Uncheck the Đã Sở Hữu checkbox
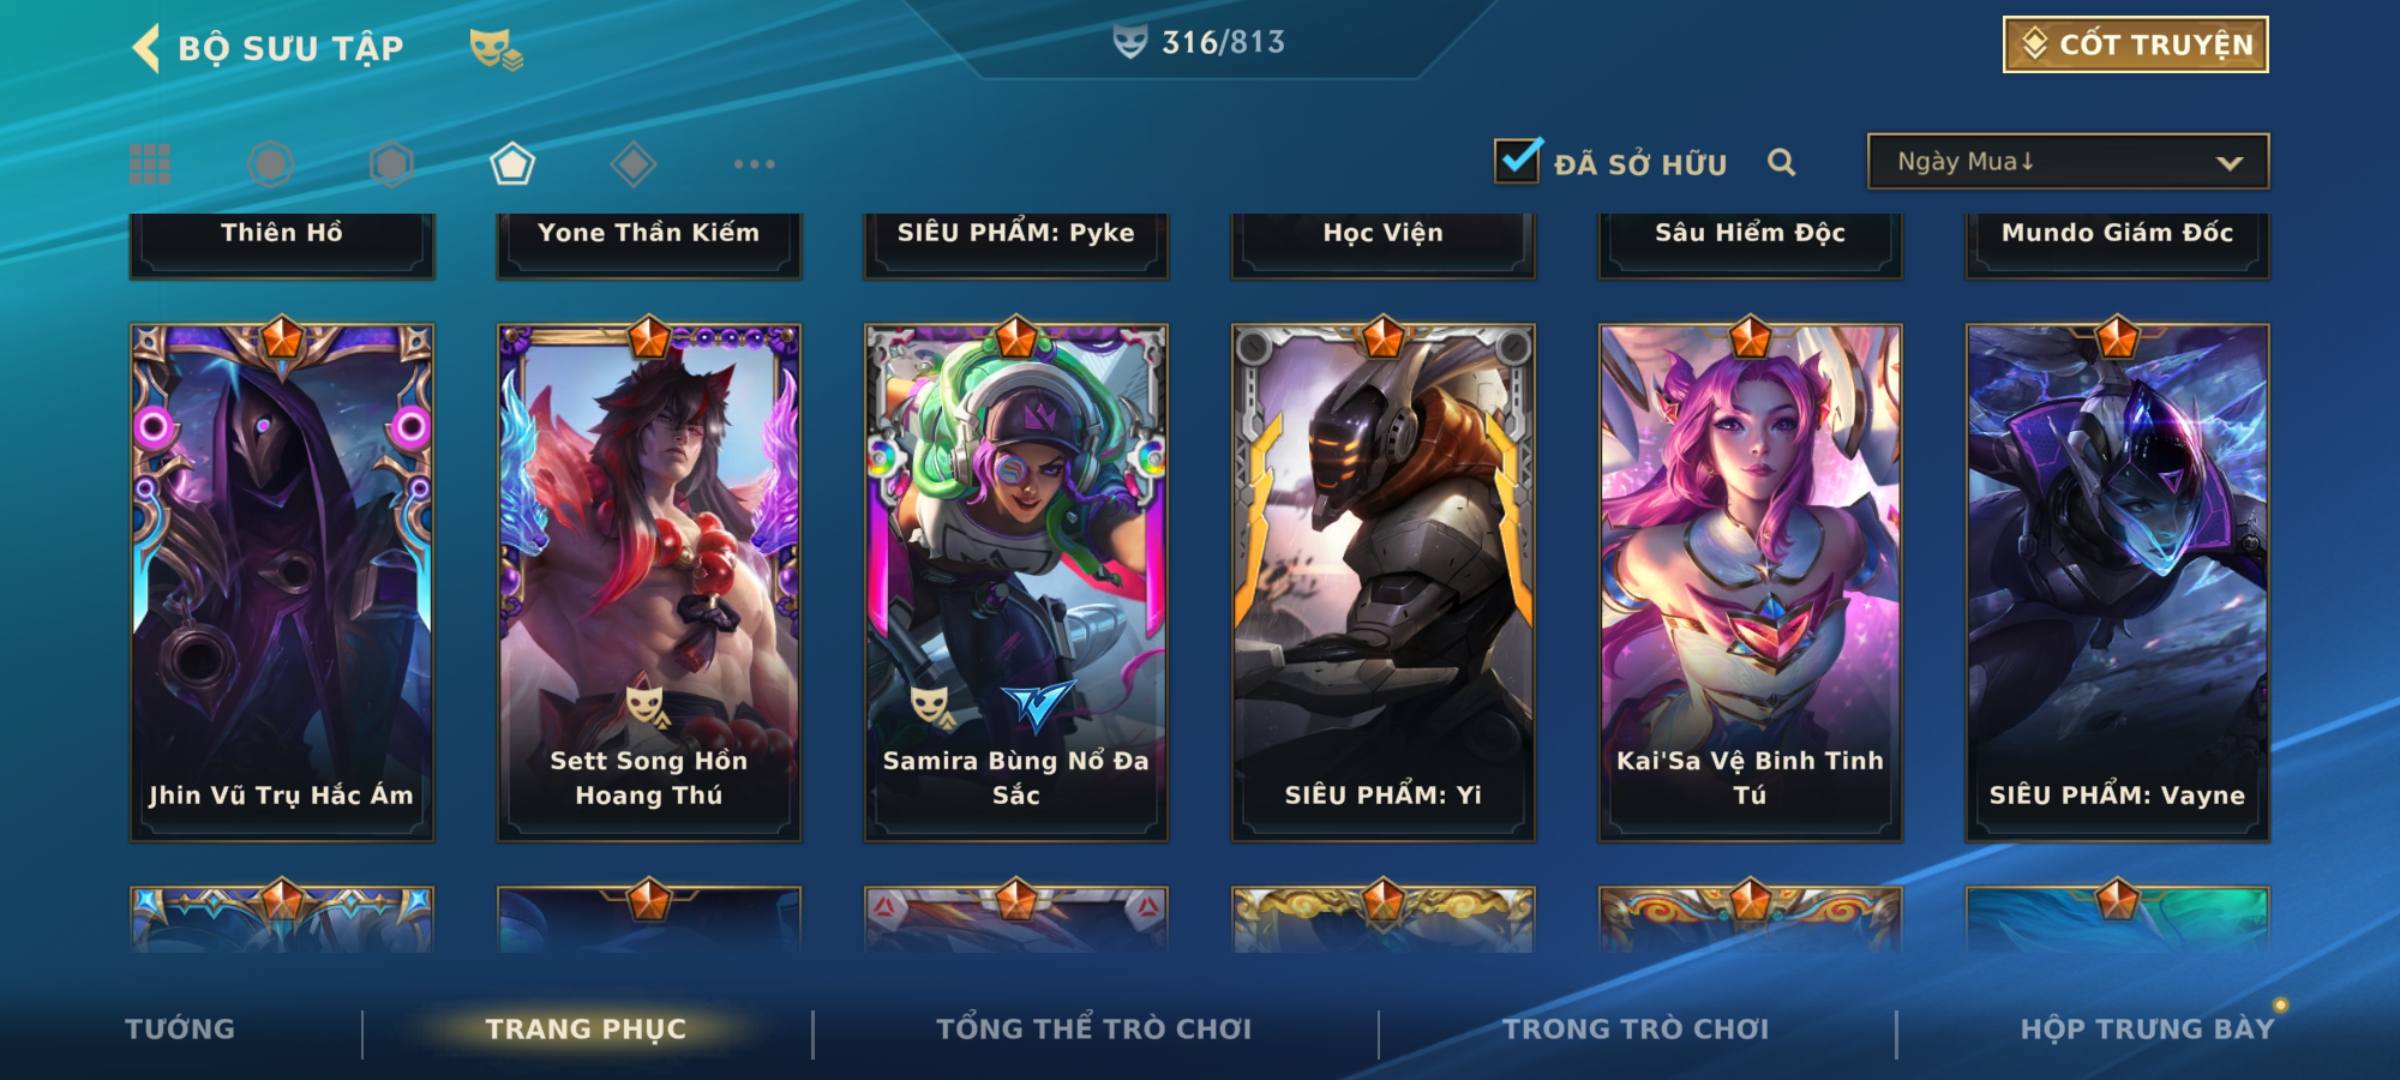 coord(1517,160)
